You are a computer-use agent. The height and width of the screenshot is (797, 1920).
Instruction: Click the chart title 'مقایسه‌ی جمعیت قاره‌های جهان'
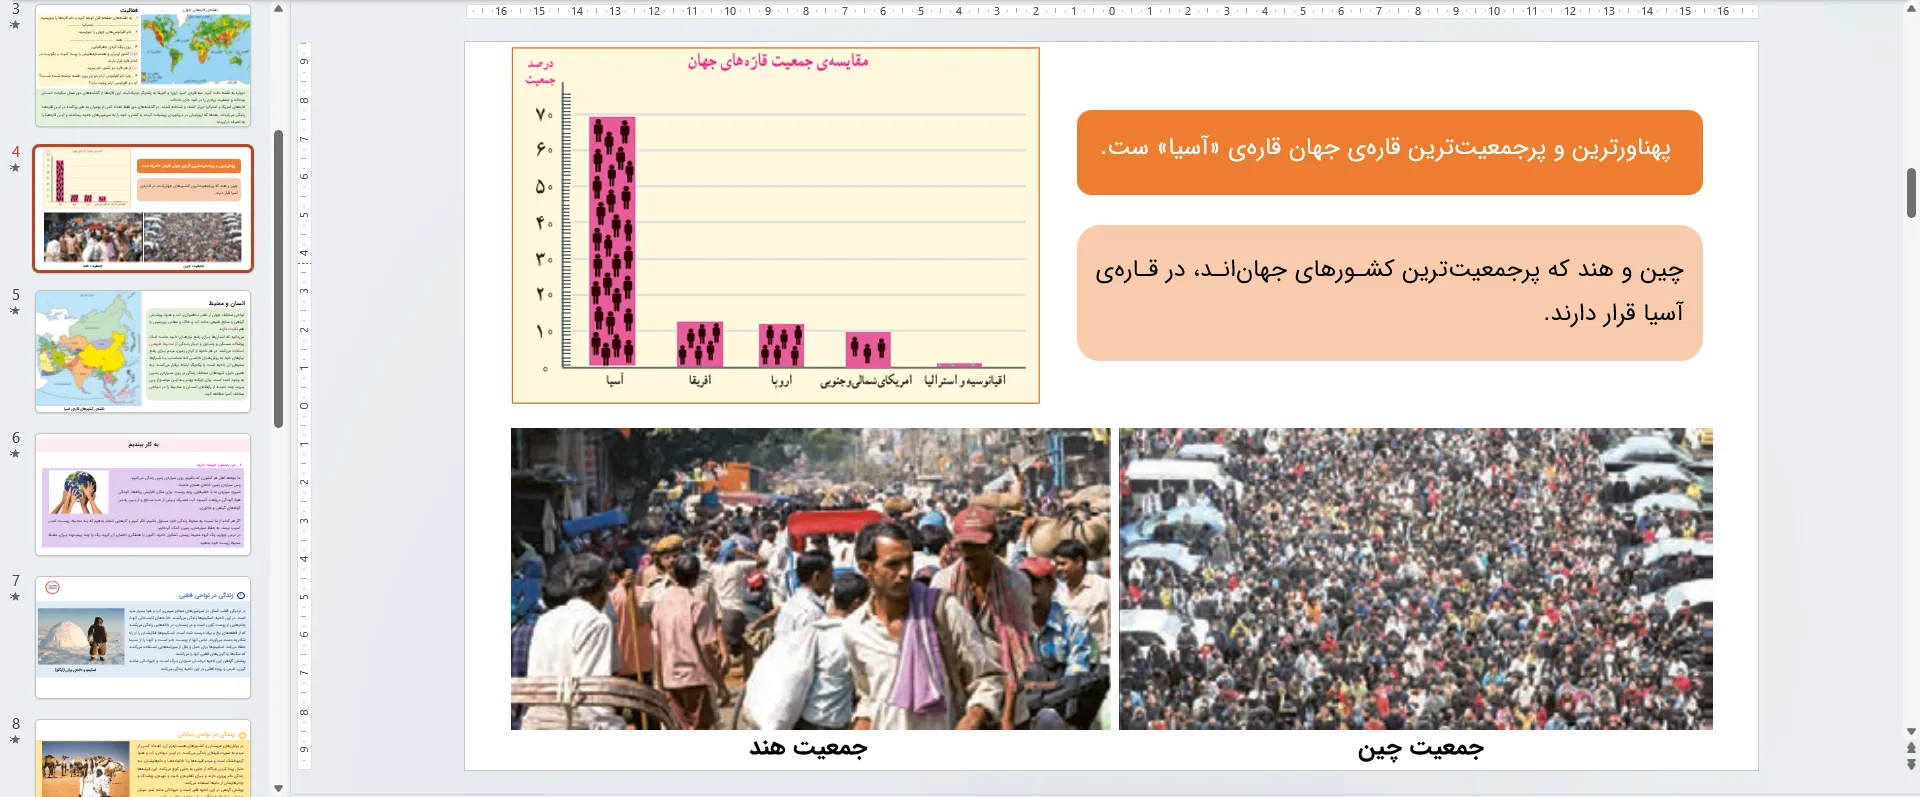click(x=777, y=61)
